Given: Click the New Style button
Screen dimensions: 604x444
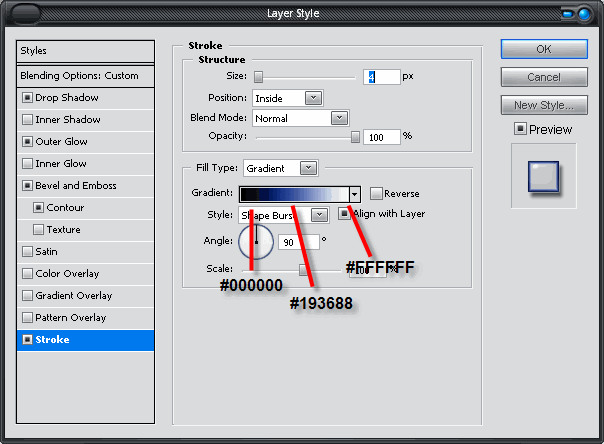Looking at the screenshot, I should click(543, 105).
